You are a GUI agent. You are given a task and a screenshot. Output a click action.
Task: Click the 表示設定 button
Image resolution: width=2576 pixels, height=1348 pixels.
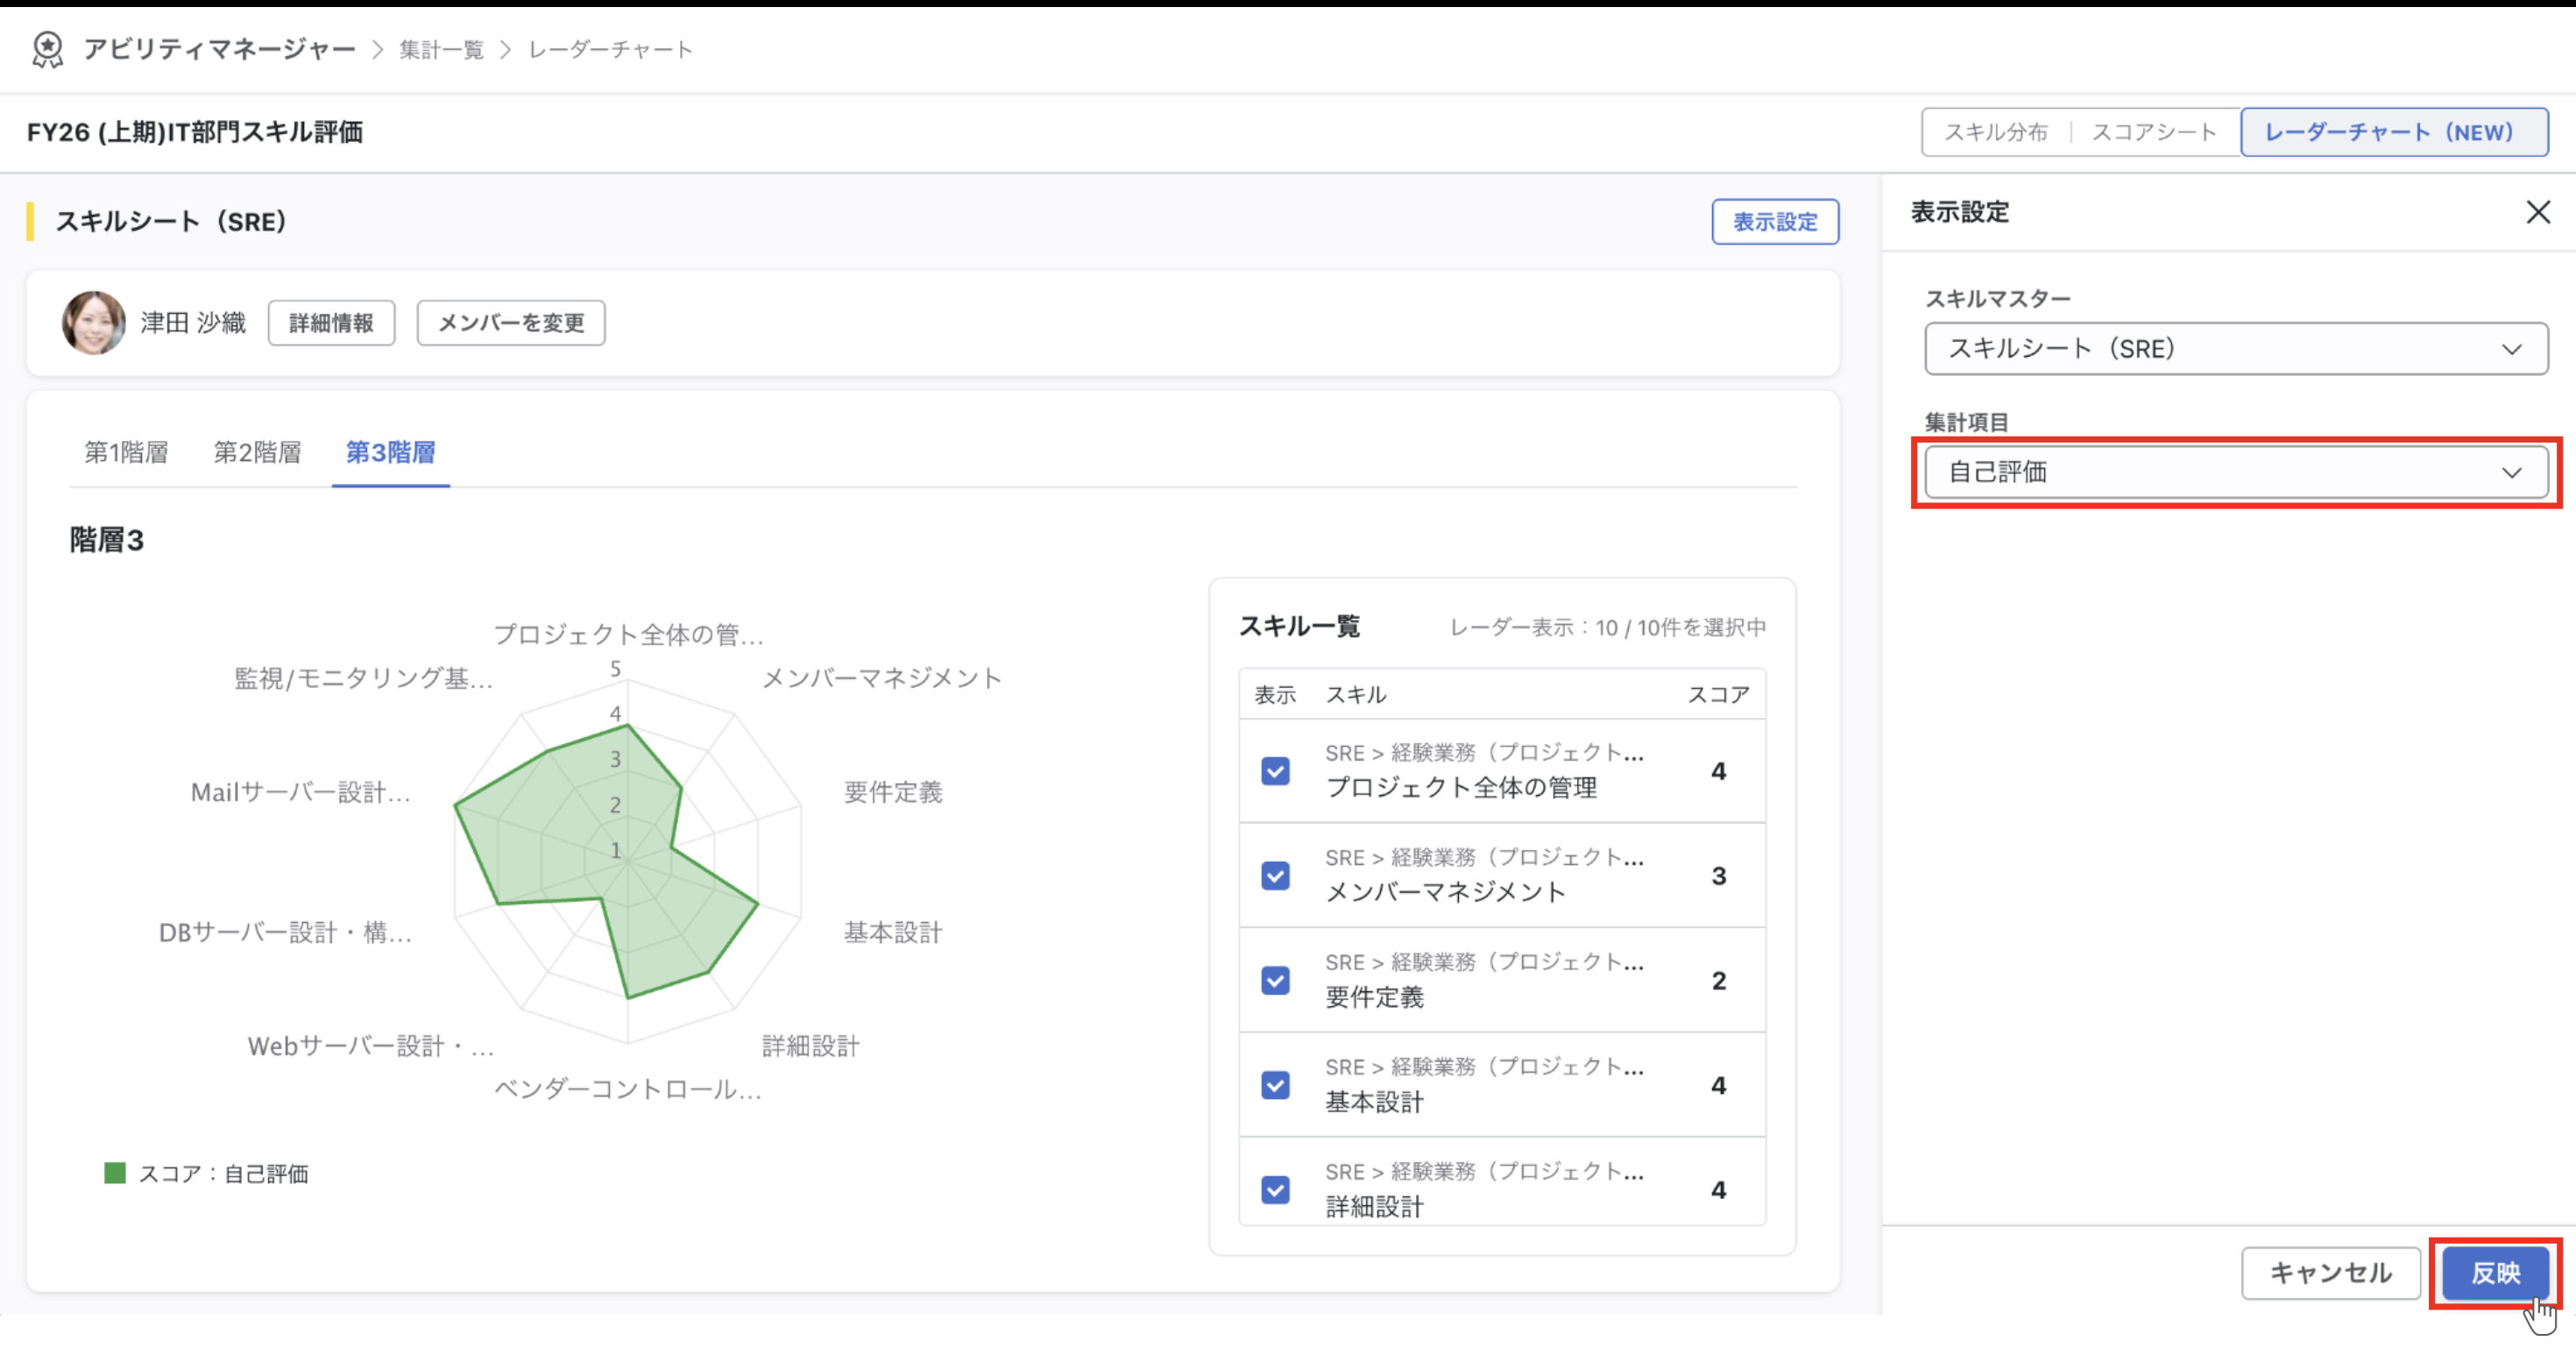coord(1775,222)
